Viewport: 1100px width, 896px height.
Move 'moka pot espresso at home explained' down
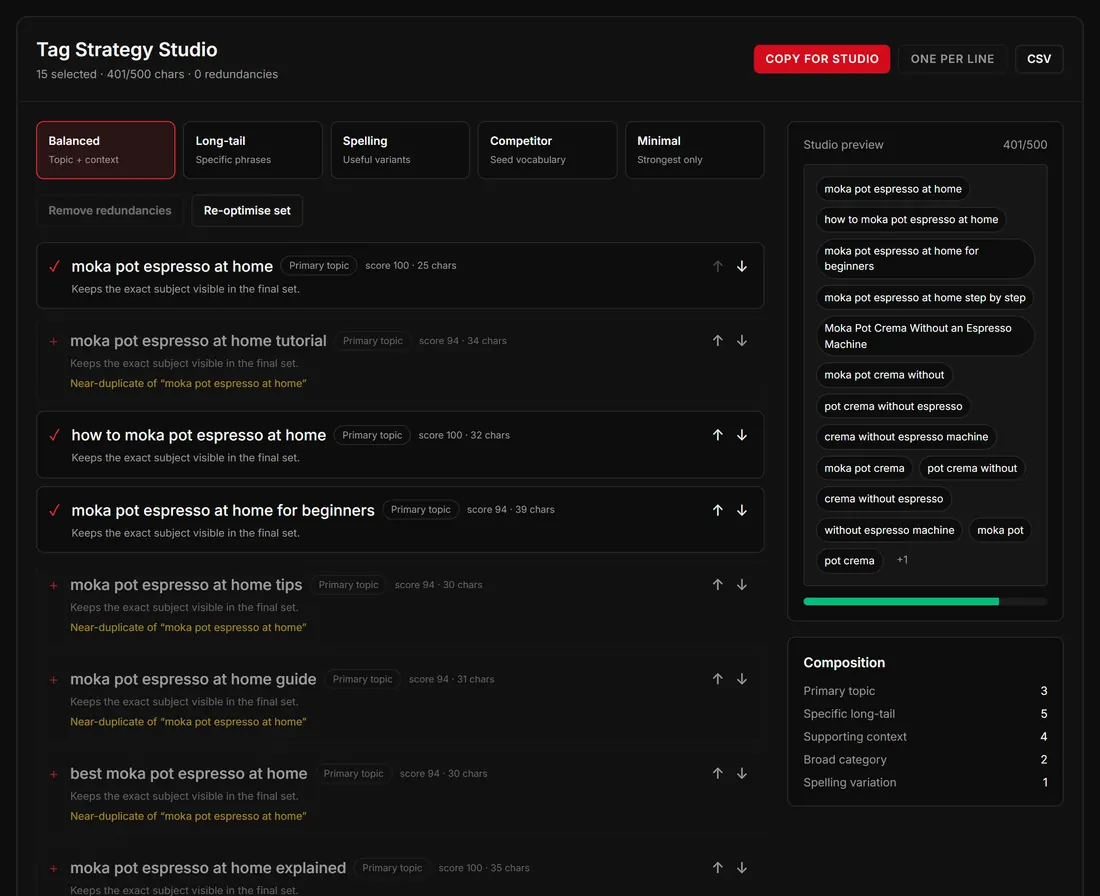(742, 868)
